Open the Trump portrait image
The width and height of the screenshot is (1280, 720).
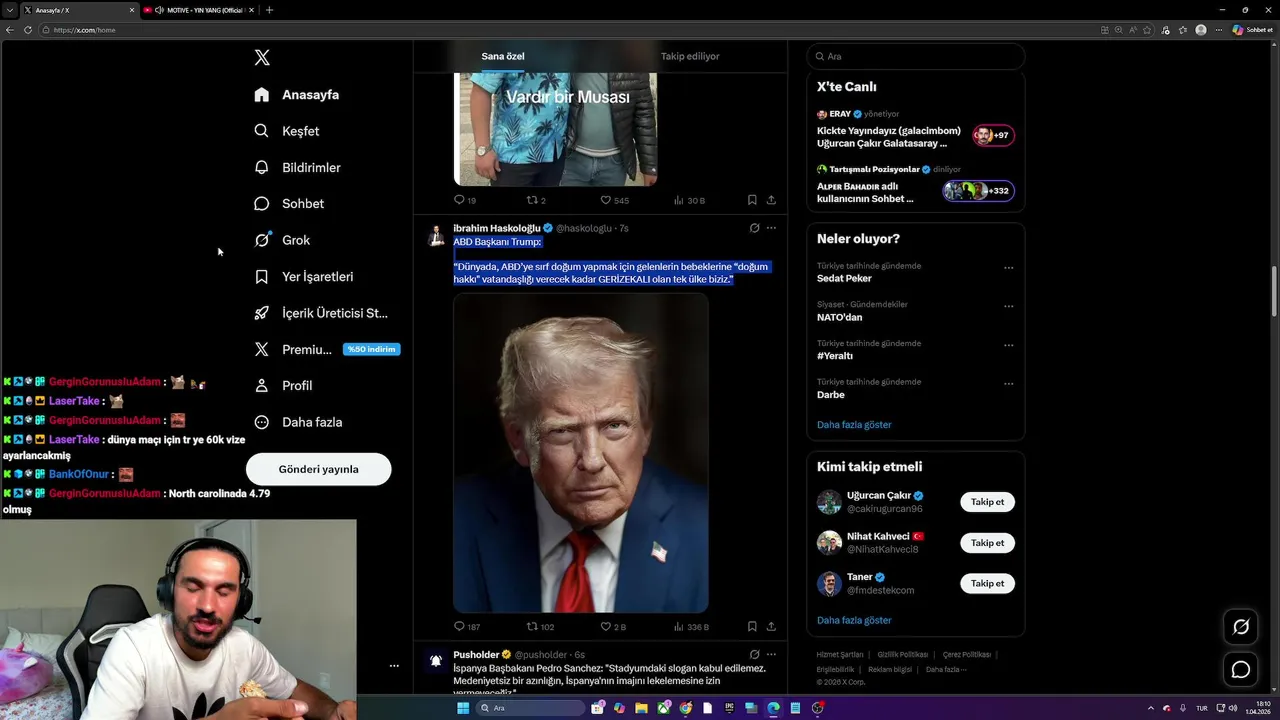581,453
